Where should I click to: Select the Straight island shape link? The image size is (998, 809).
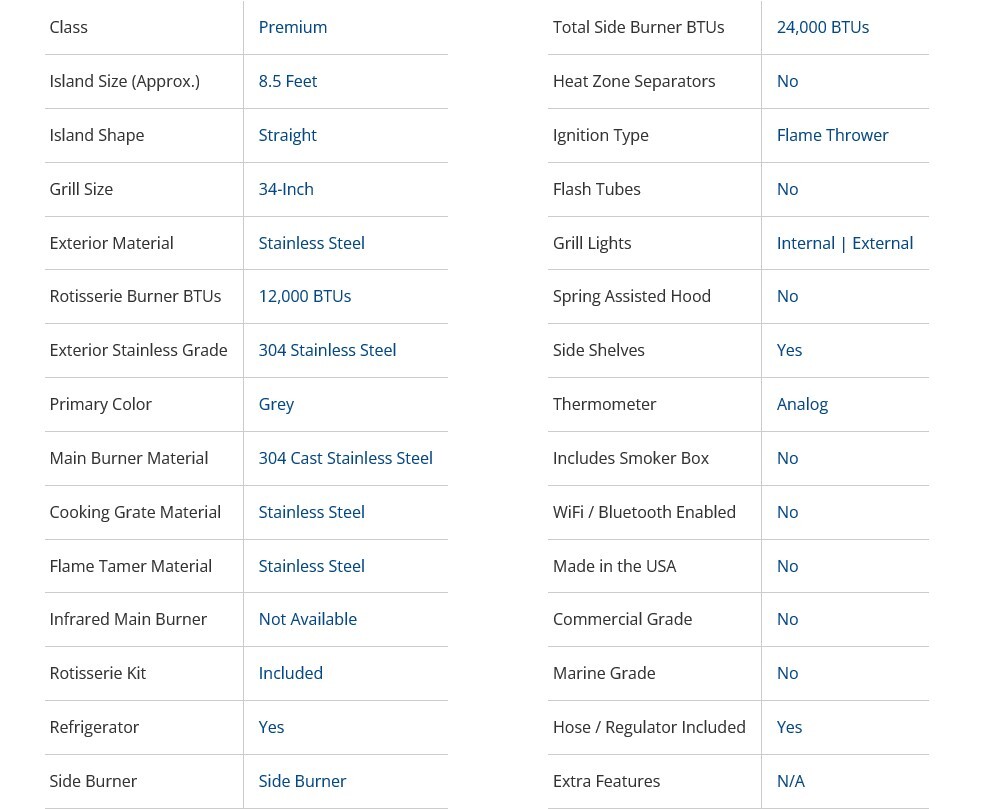[287, 135]
